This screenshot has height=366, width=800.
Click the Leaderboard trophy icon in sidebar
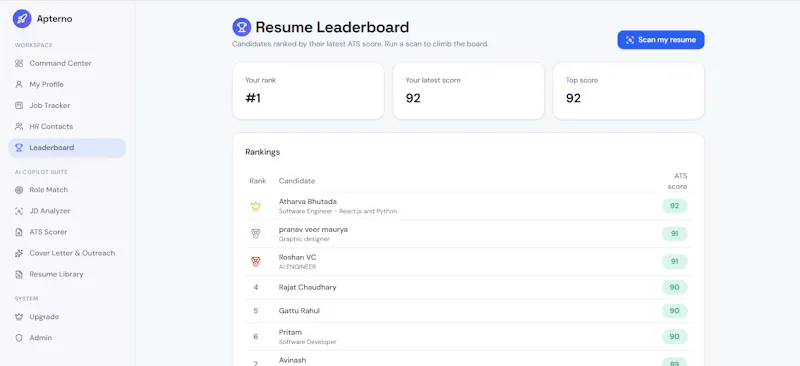point(19,148)
